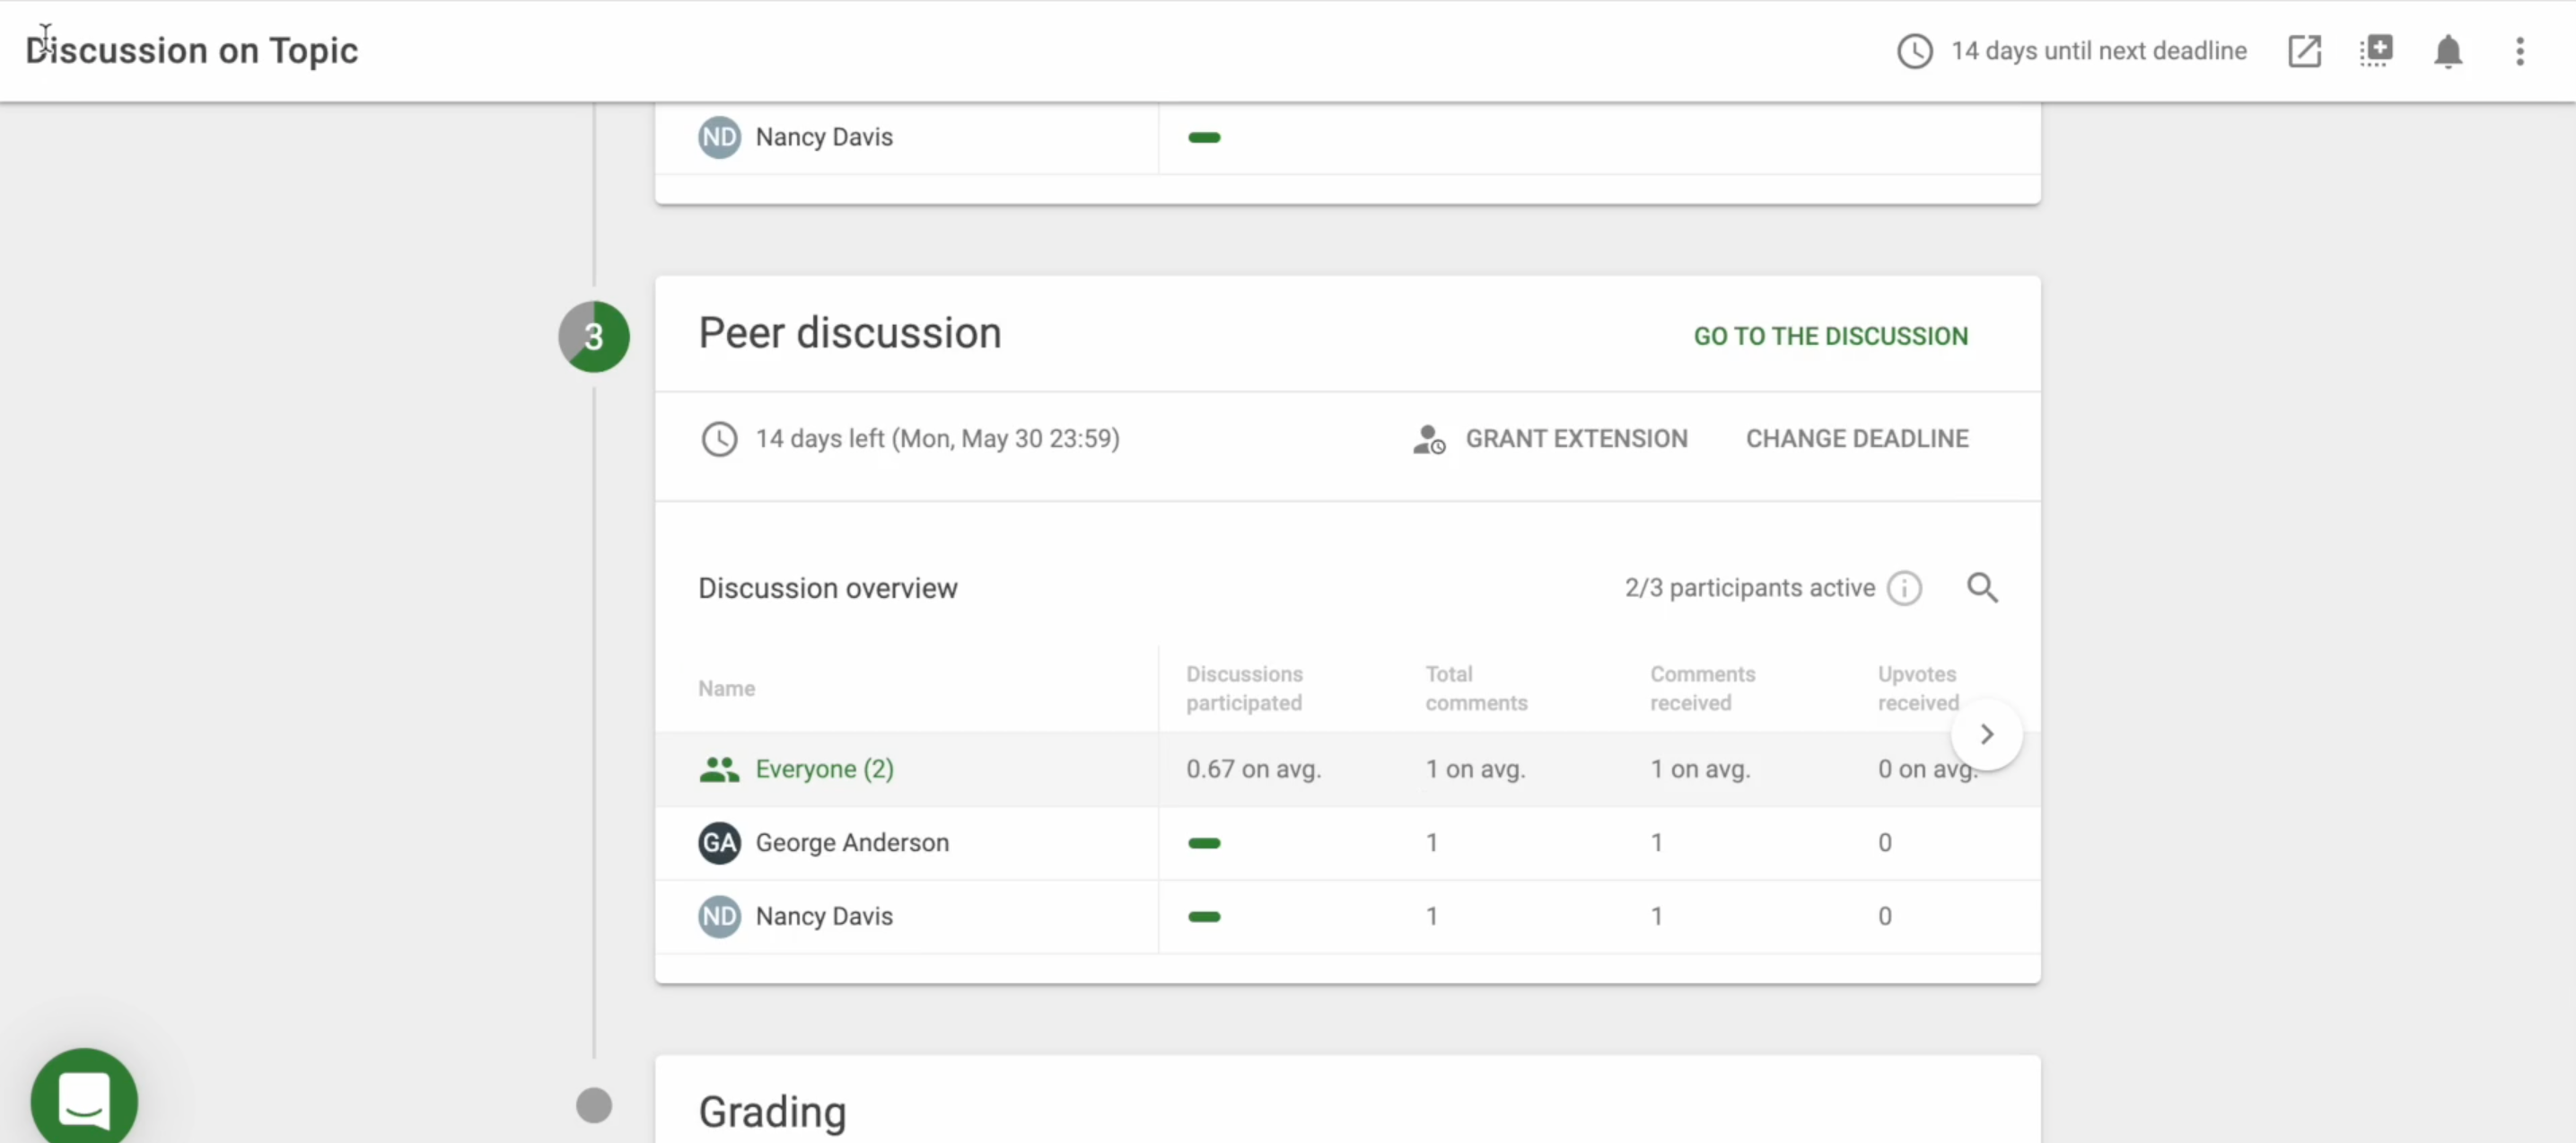The height and width of the screenshot is (1143, 2576).
Task: Click the clock icon by next deadline
Action: 1914,51
